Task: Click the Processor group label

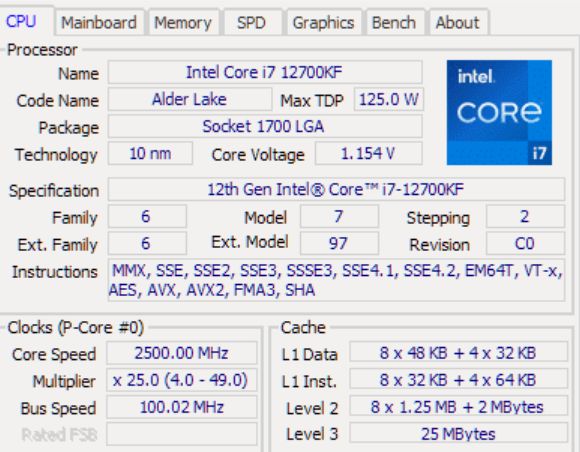Action: (42, 50)
